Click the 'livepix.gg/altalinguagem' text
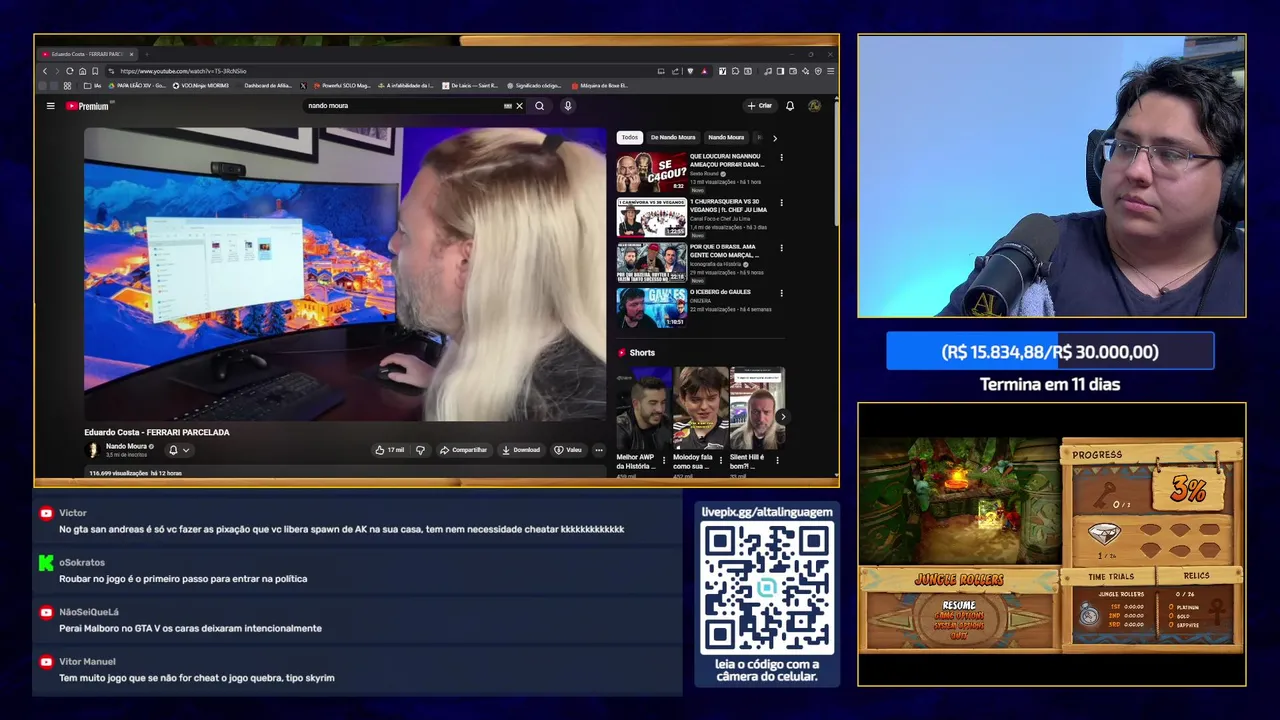Viewport: 1280px width, 720px height. [x=767, y=512]
